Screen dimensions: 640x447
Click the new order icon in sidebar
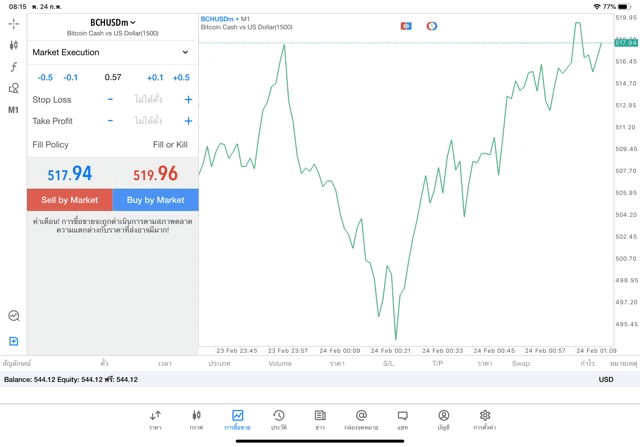(13, 341)
